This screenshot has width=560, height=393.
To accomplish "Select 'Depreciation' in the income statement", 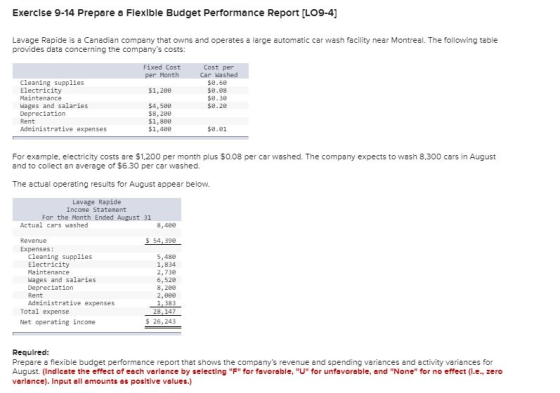I will pyautogui.click(x=50, y=288).
